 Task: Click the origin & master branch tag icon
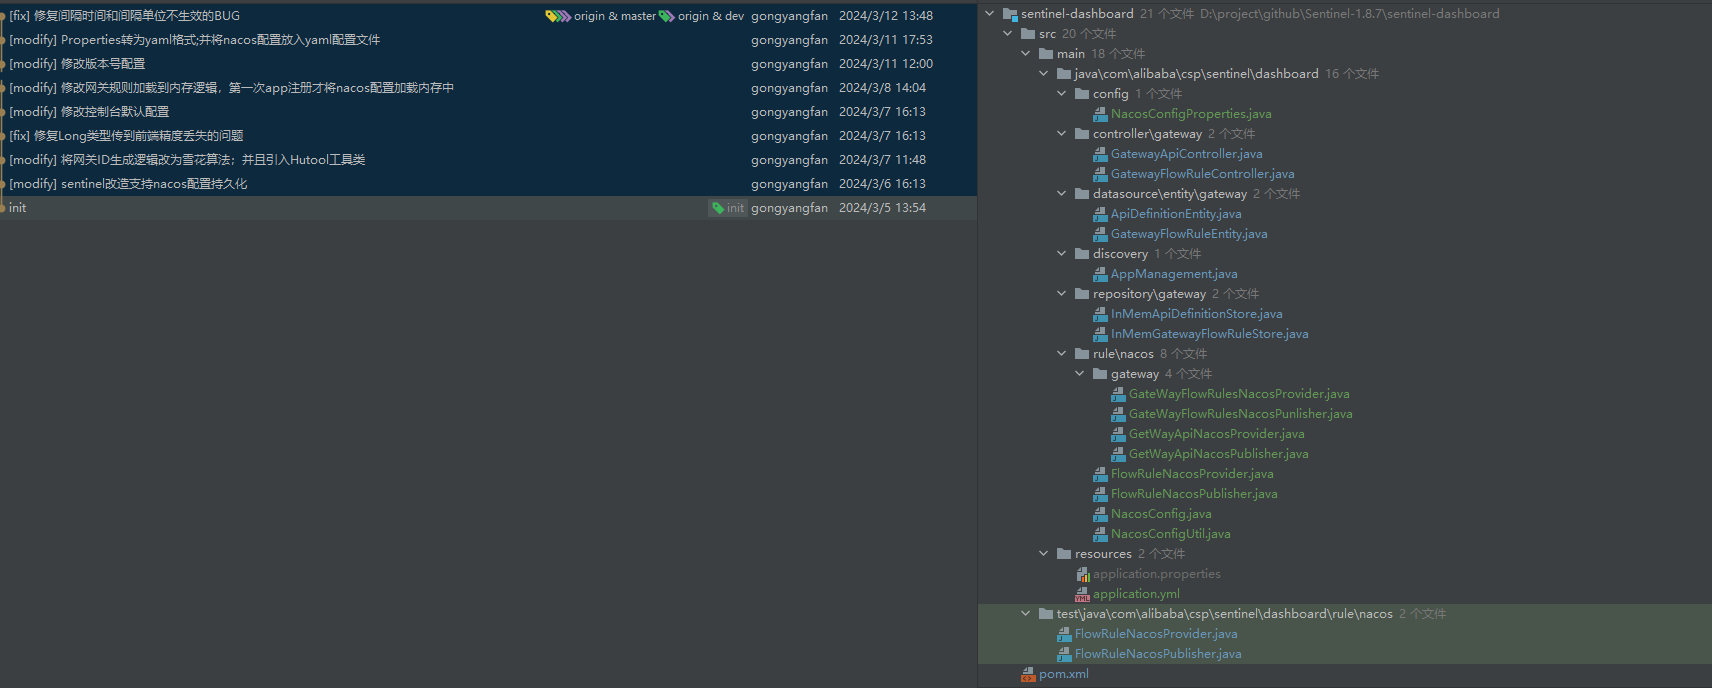[558, 16]
